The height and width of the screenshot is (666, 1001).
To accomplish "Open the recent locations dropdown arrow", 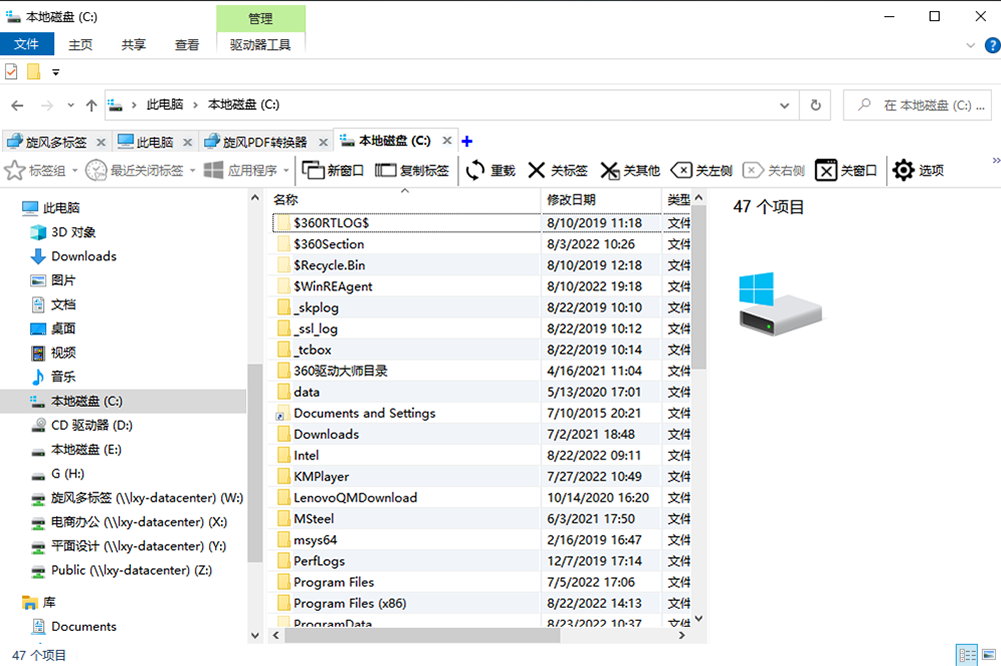I will [x=70, y=105].
